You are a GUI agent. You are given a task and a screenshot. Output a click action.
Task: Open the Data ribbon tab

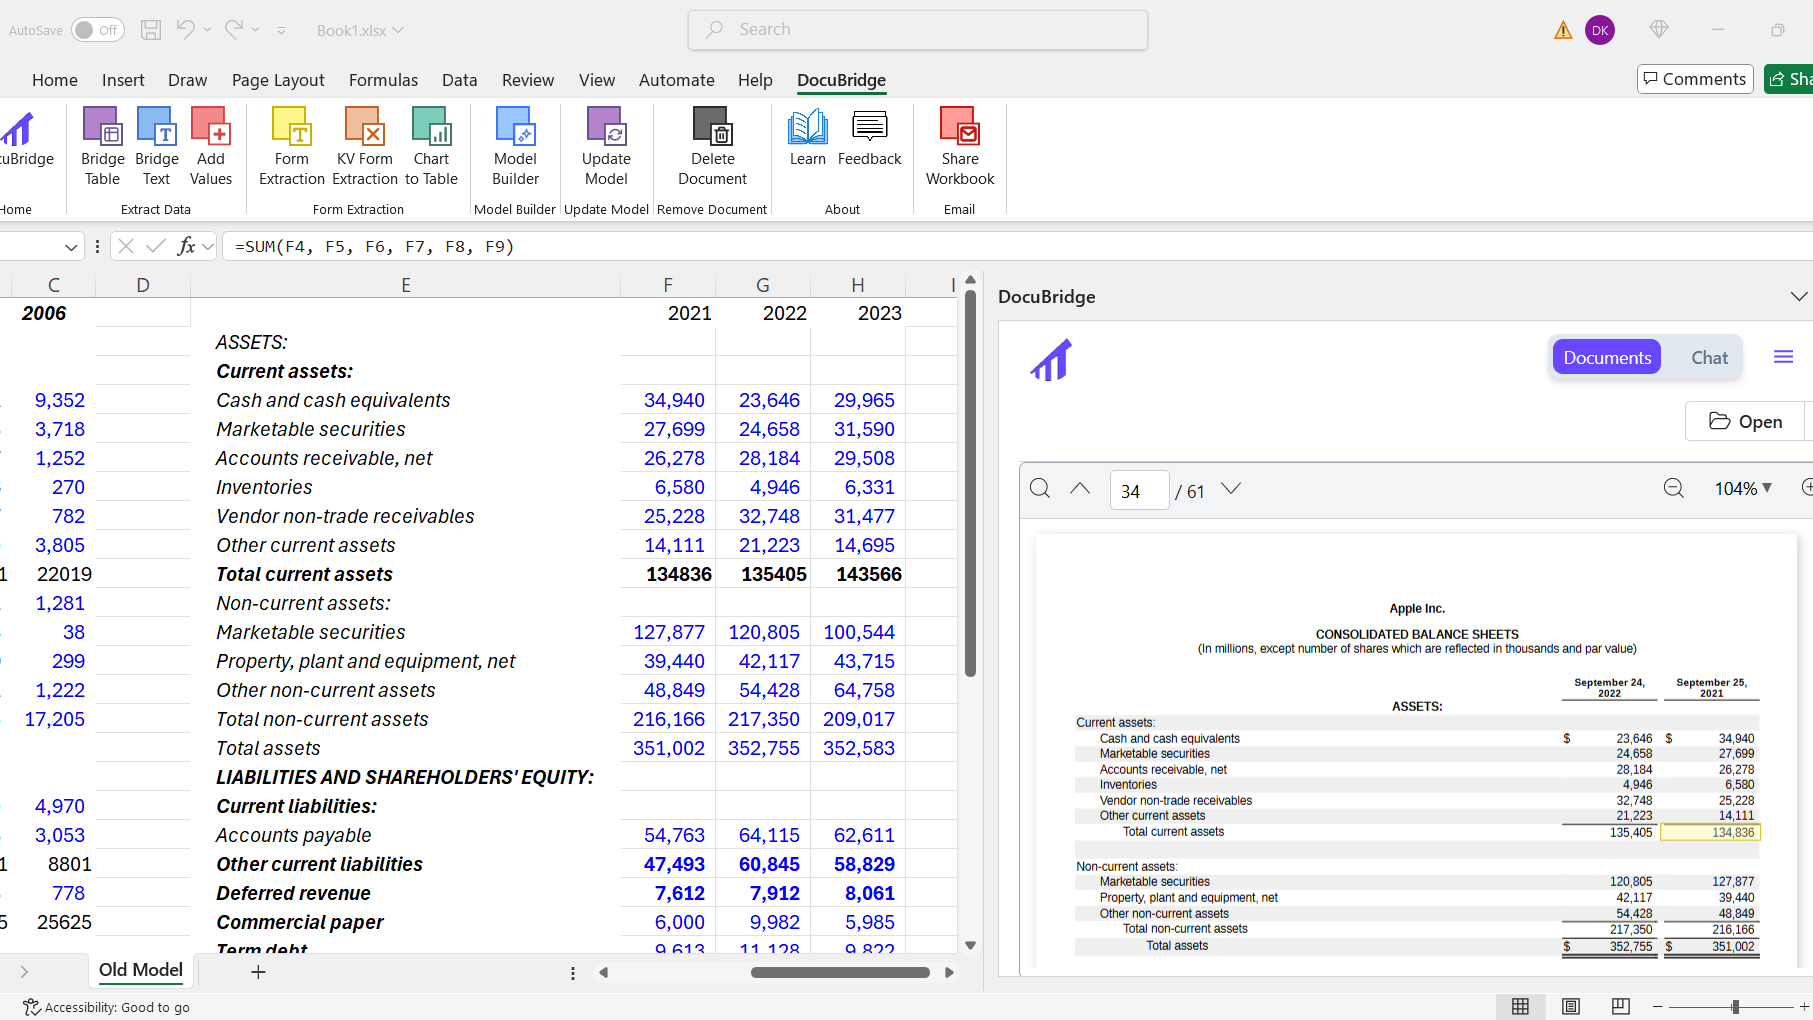tap(459, 80)
